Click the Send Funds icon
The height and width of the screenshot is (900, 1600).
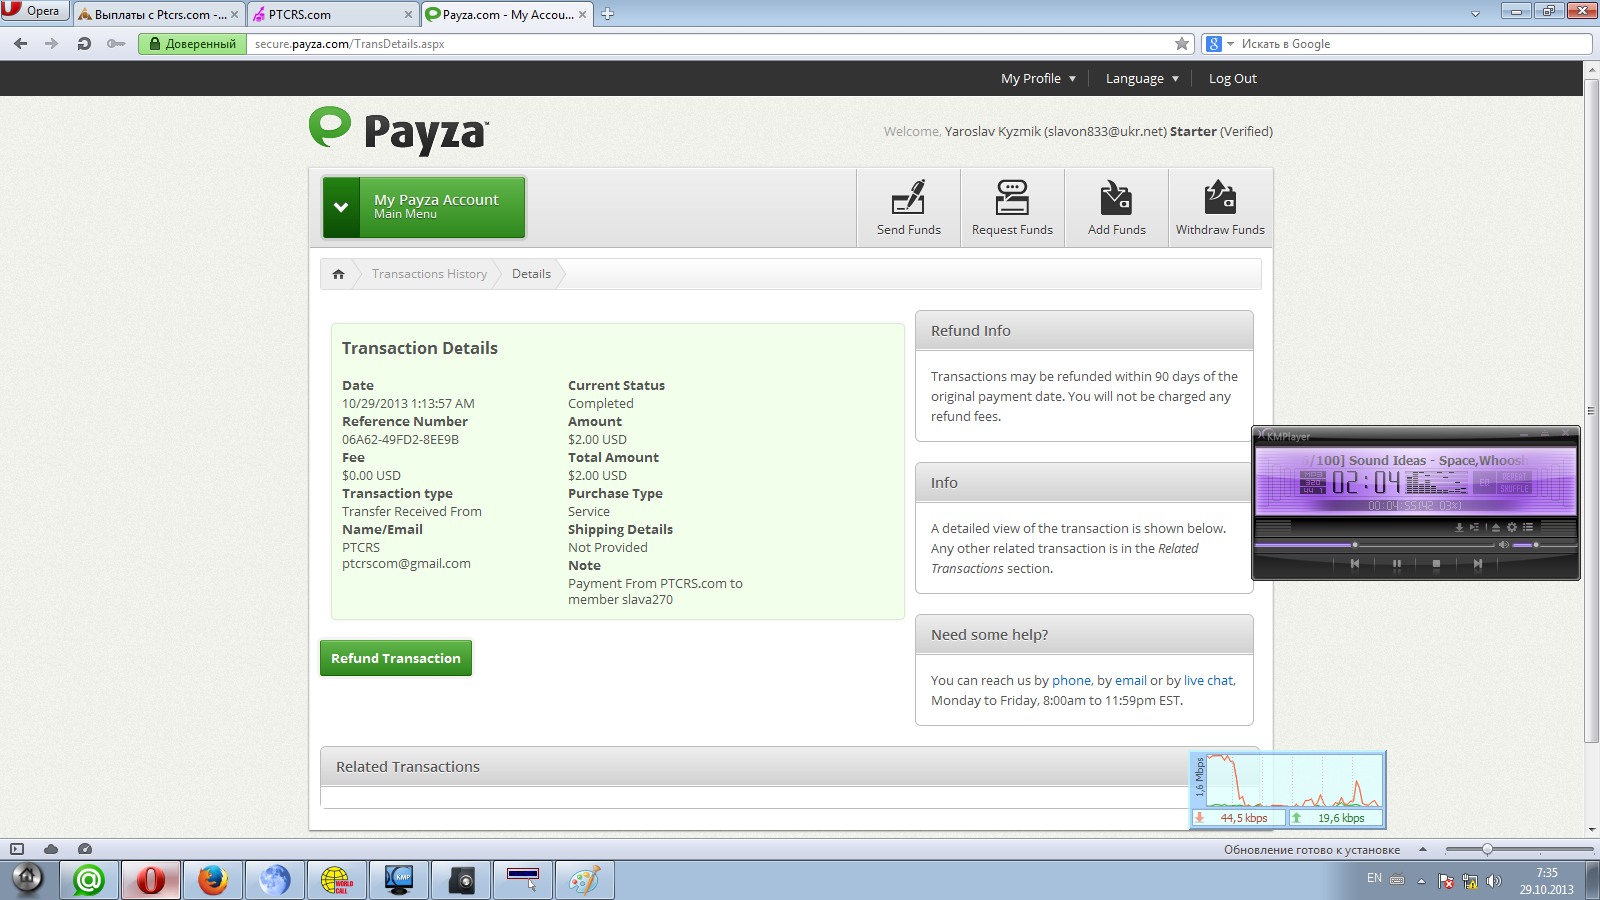(908, 198)
